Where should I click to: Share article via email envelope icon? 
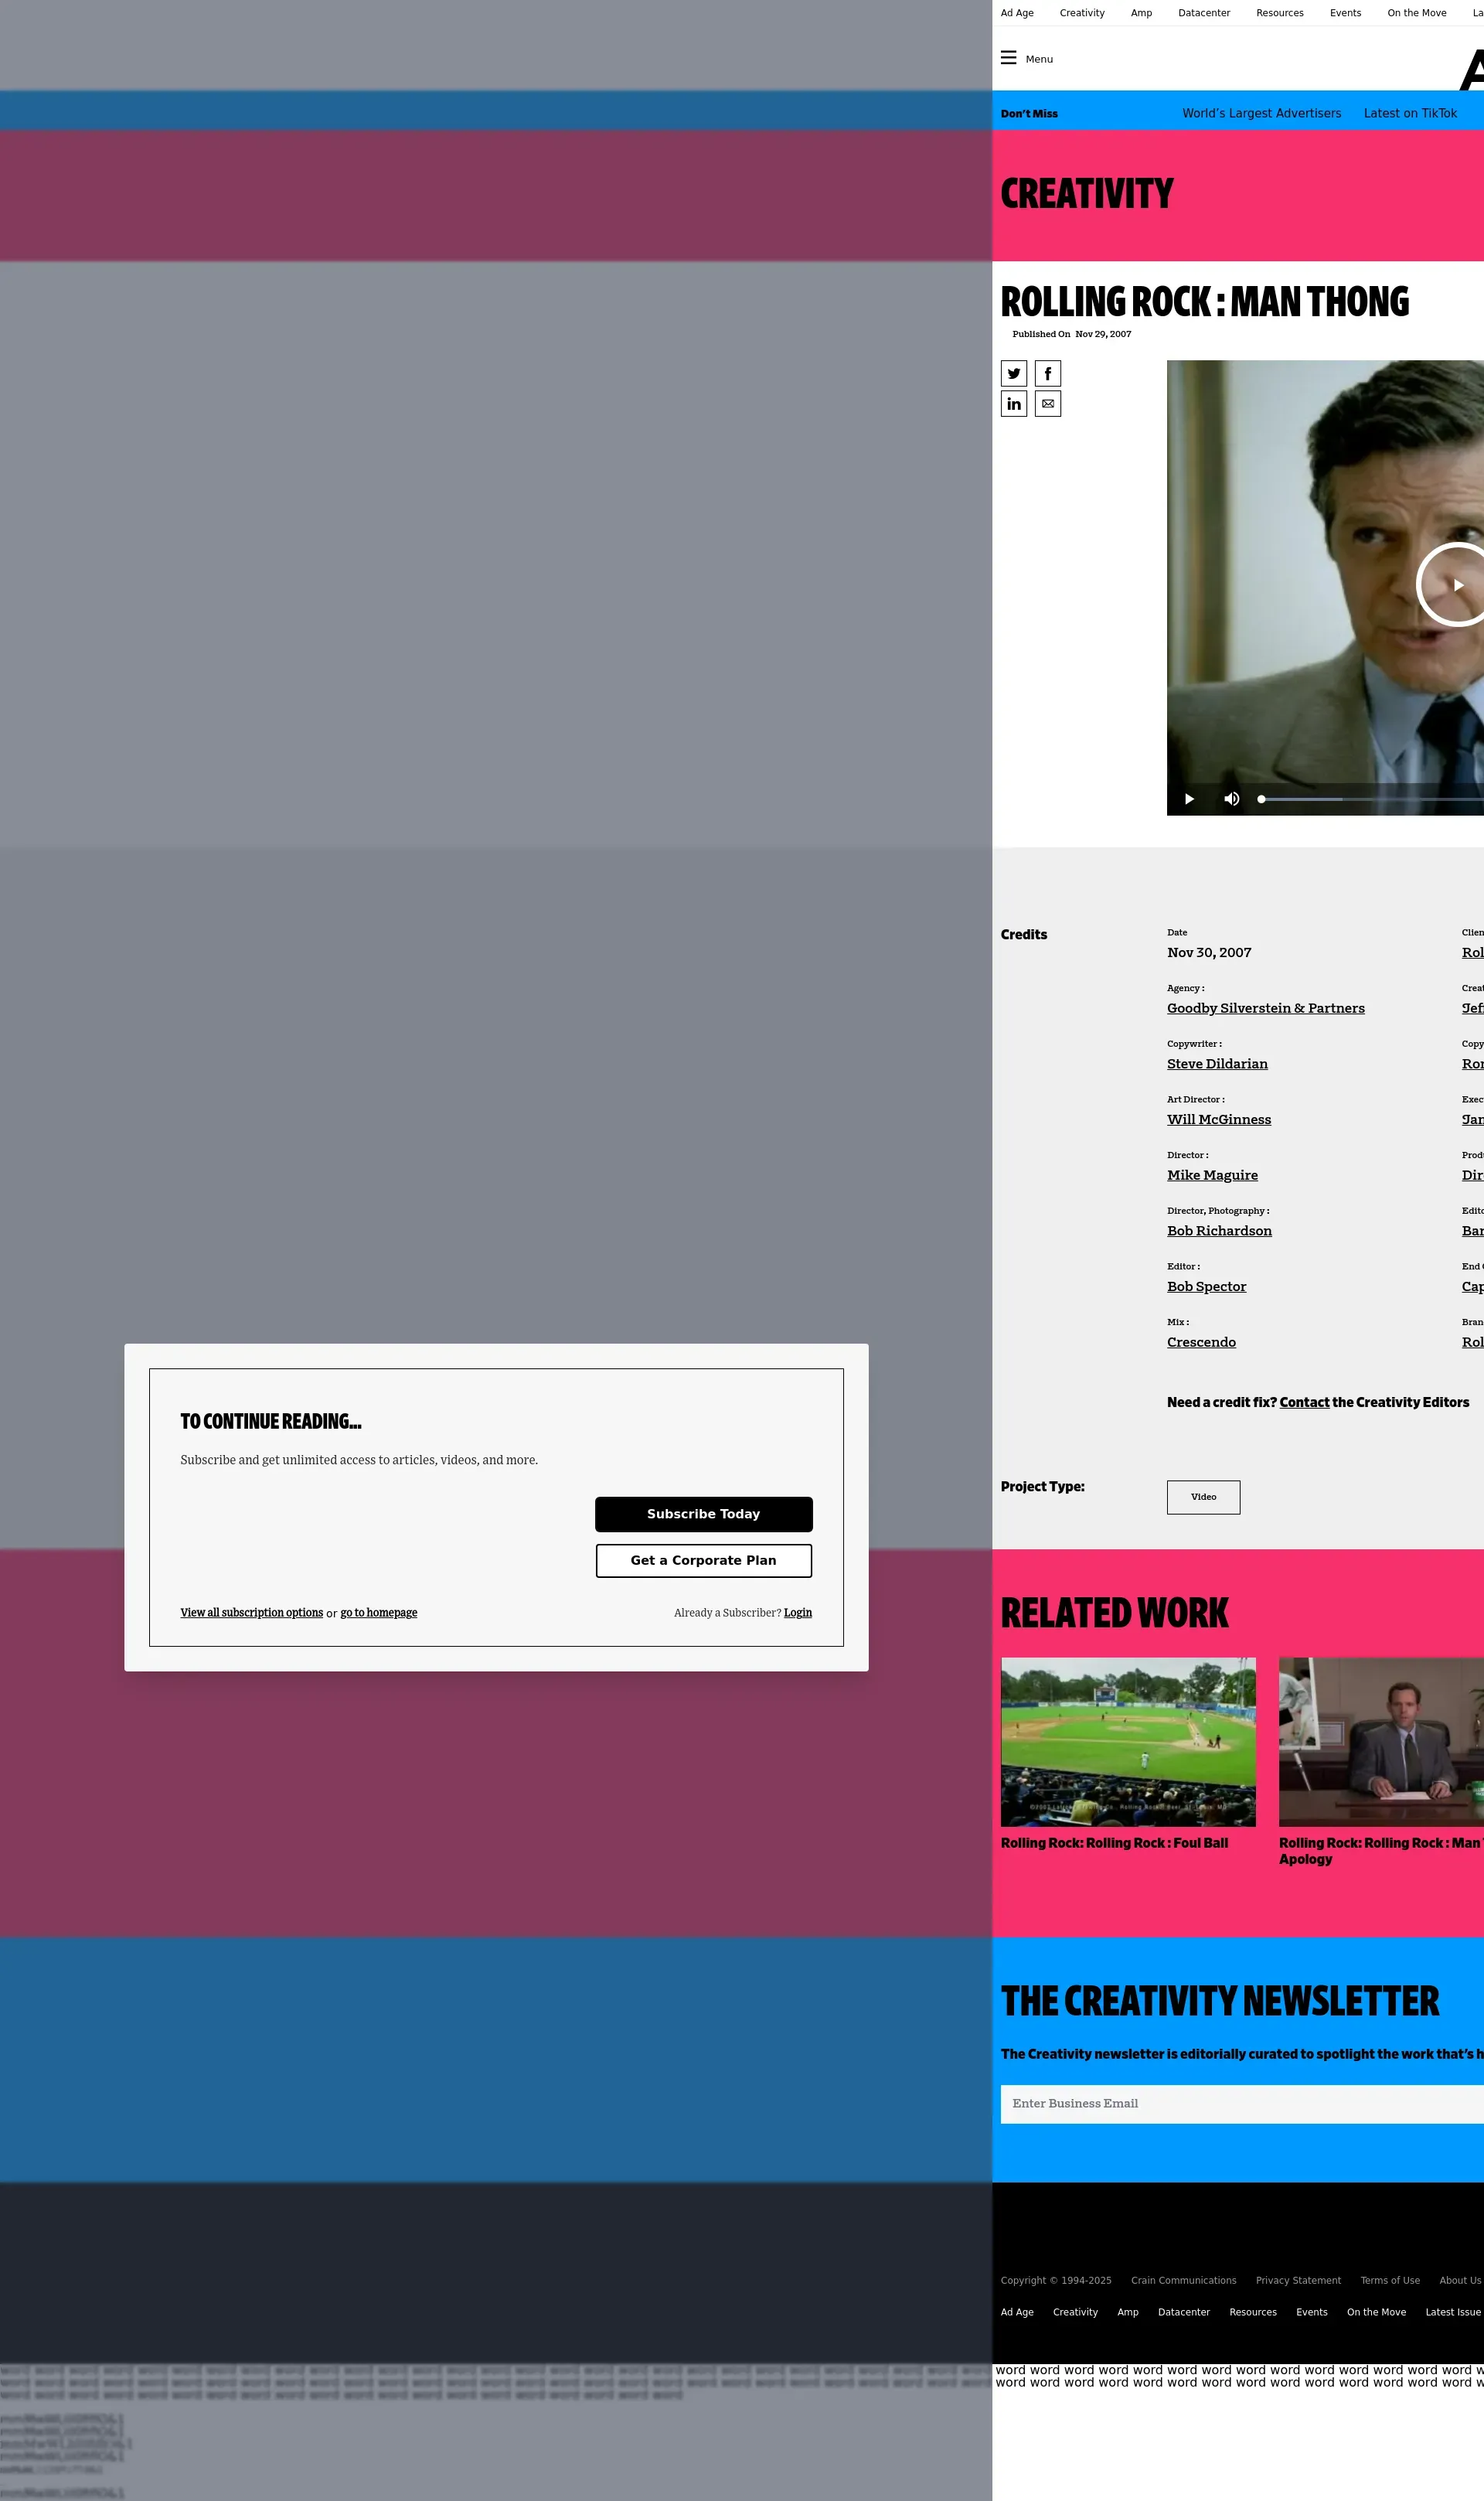[x=1047, y=404]
